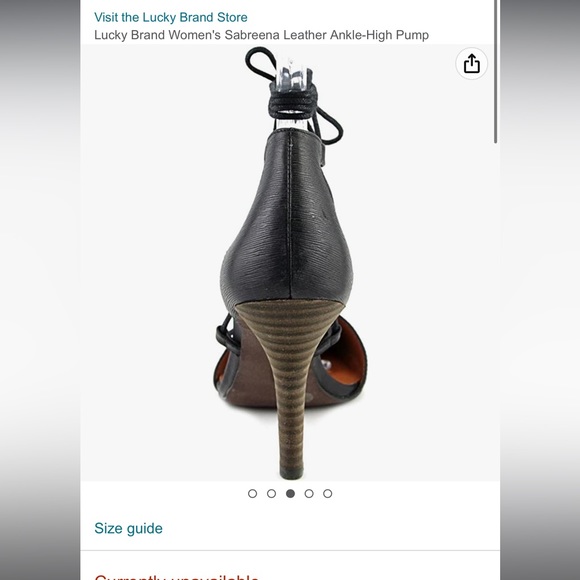Tap the share icon on product image
The image size is (580, 580).
point(471,64)
